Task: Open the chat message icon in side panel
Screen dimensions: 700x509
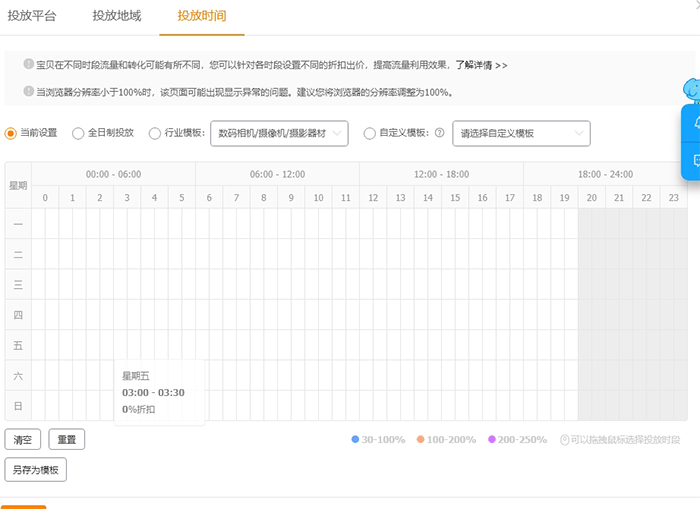Action: 695,160
